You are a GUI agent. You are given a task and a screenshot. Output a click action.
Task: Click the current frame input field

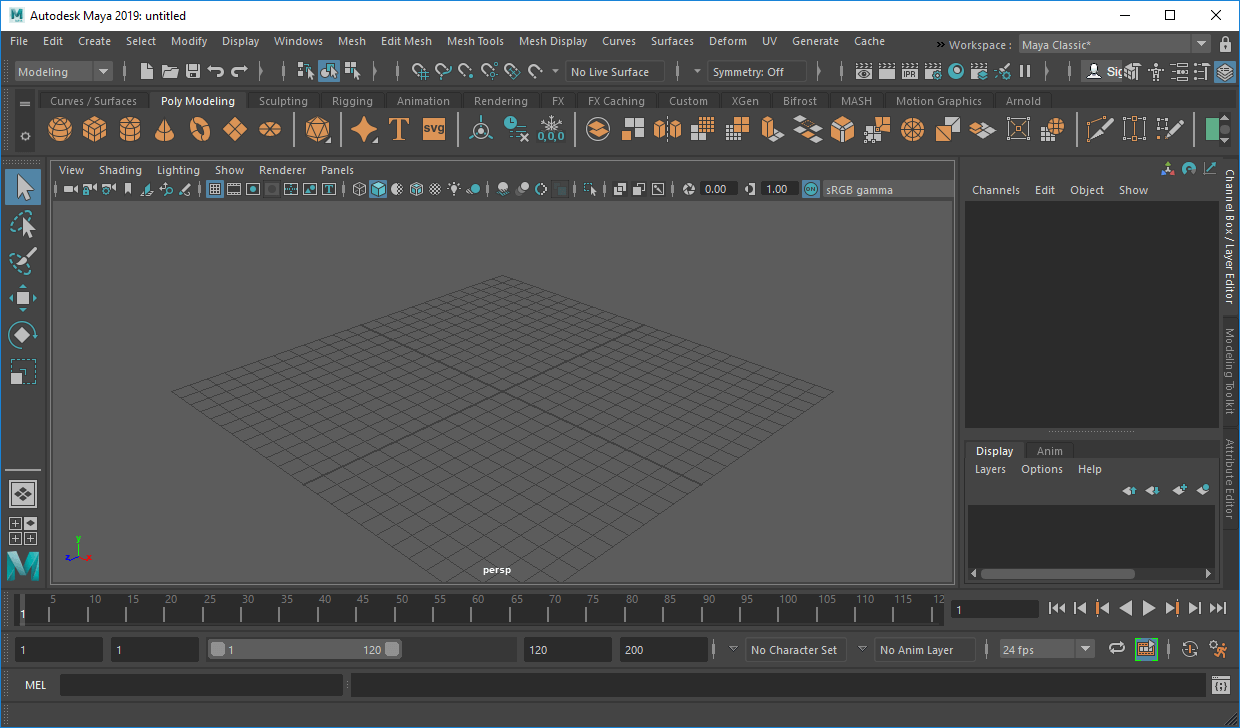(x=995, y=609)
